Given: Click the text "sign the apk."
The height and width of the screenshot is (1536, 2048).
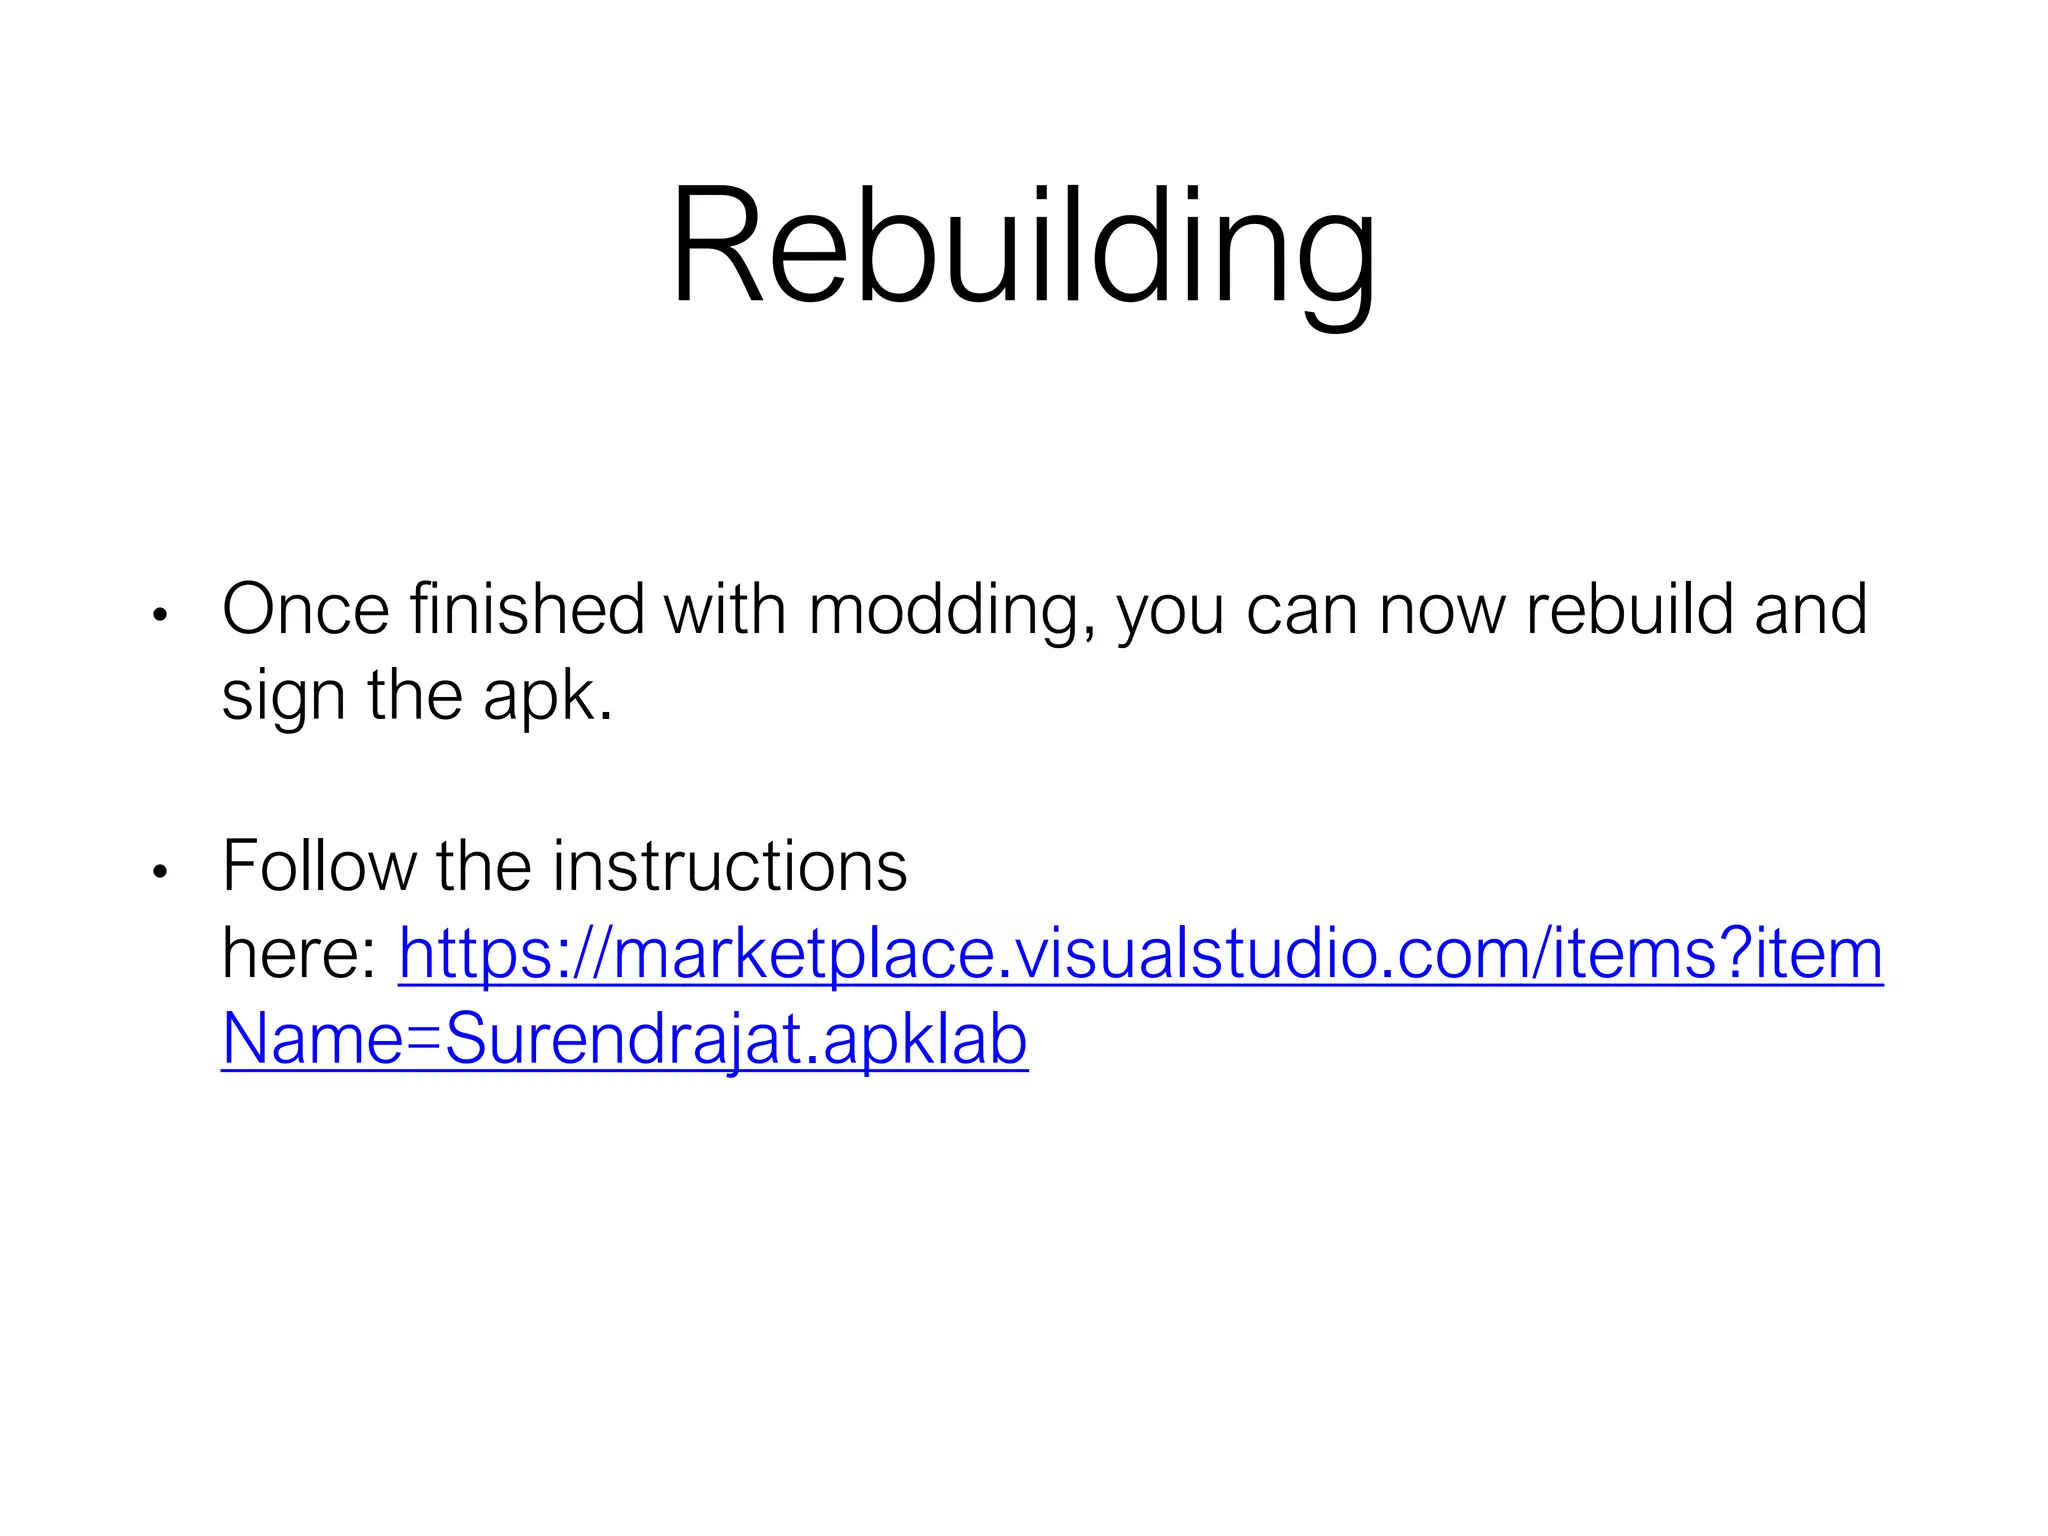Looking at the screenshot, I should [417, 696].
